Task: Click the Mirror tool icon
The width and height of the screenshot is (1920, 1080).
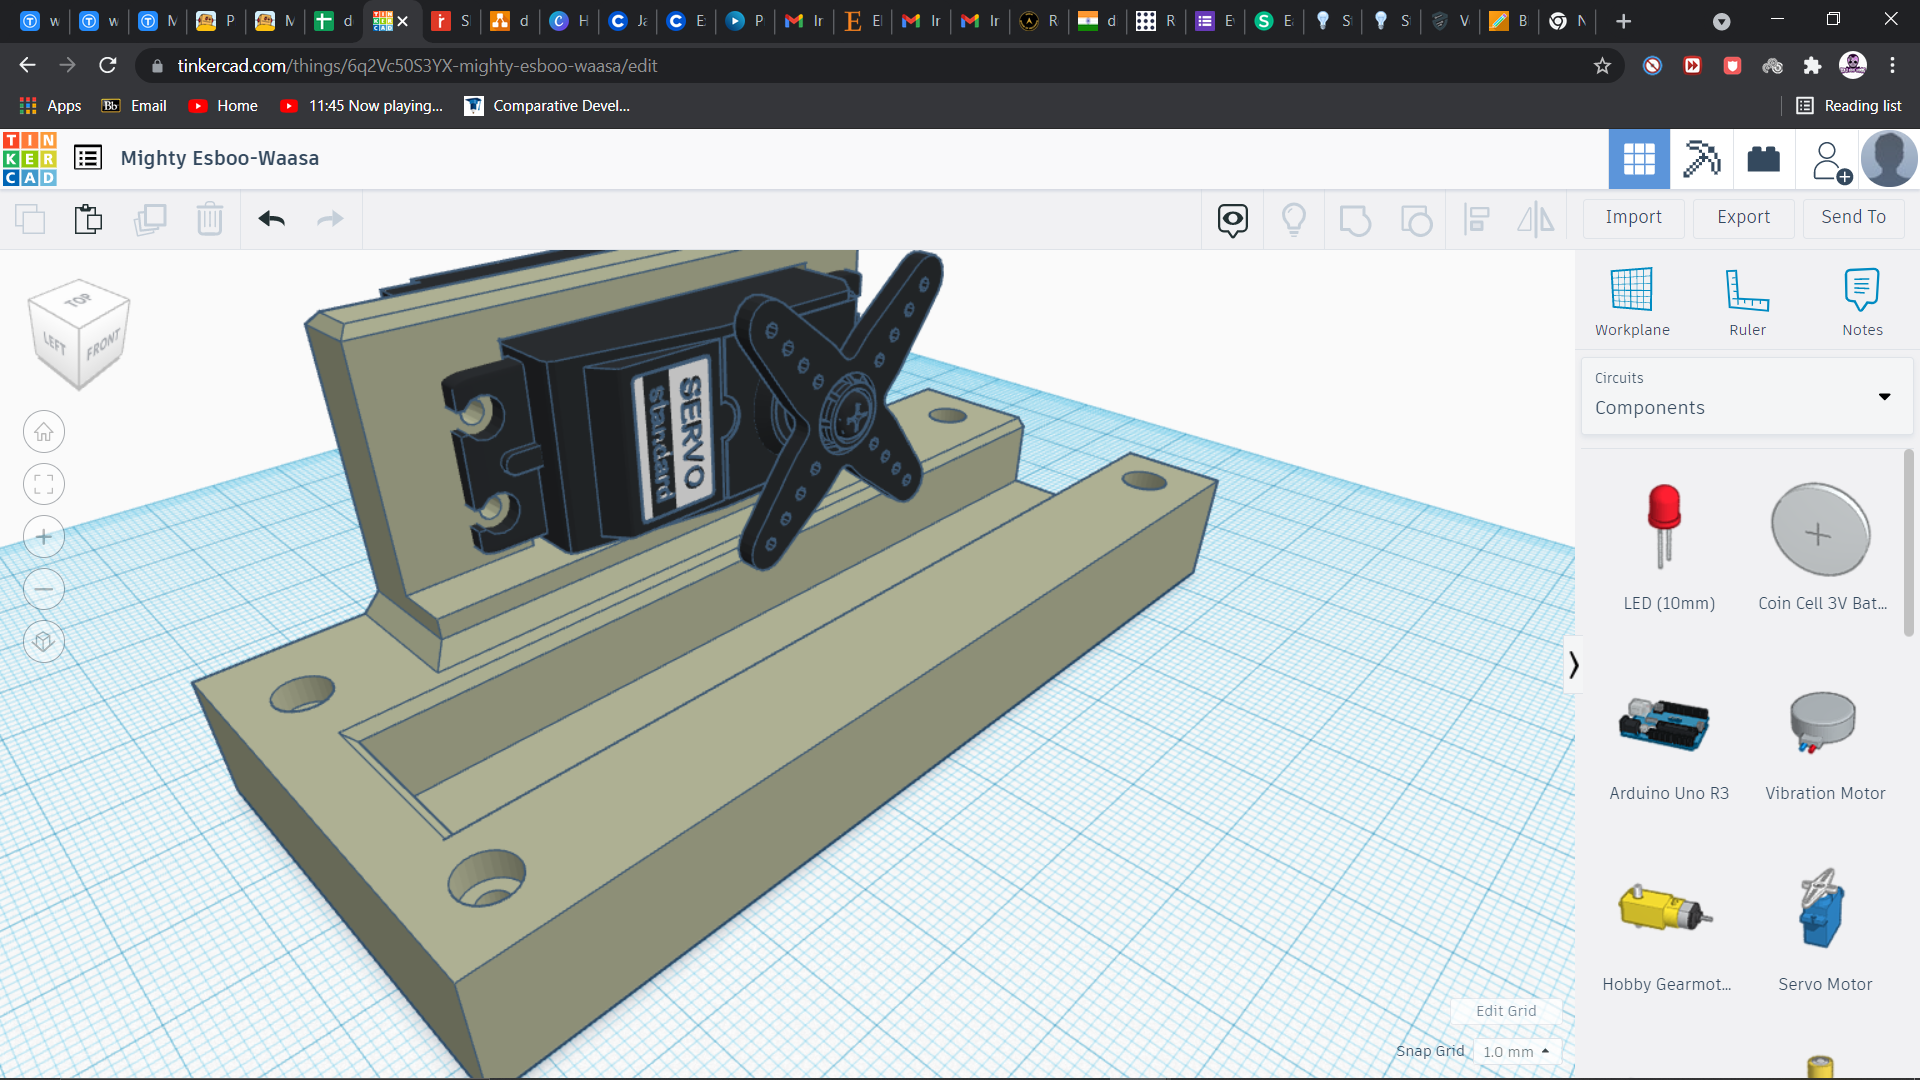Action: point(1536,219)
